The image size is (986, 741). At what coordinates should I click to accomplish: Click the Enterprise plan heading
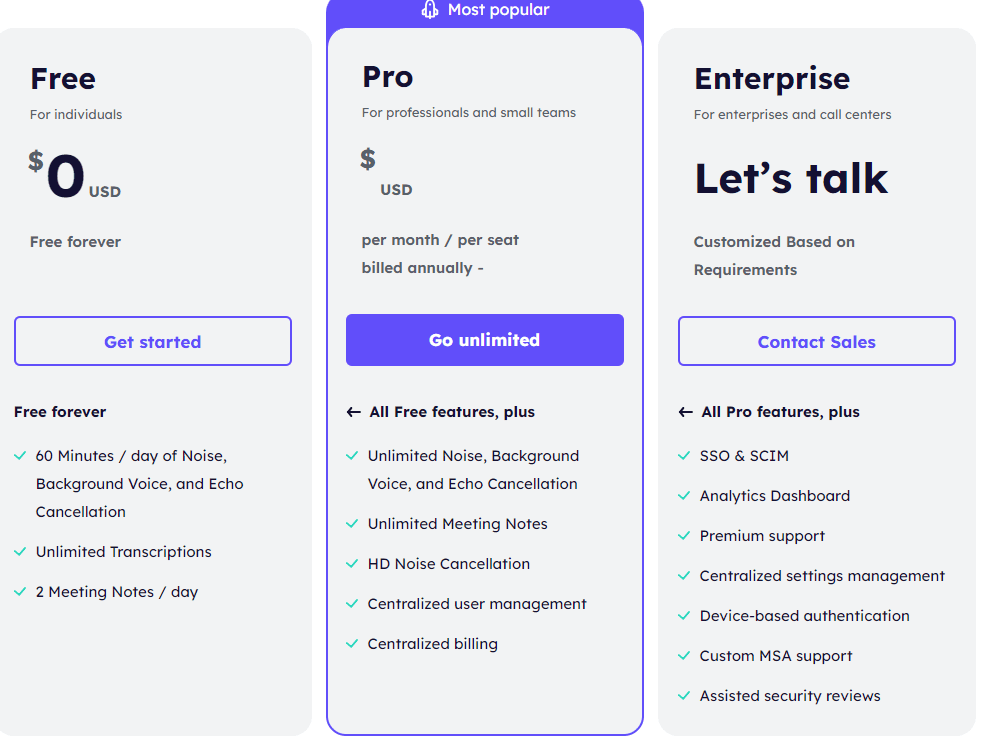(x=772, y=79)
